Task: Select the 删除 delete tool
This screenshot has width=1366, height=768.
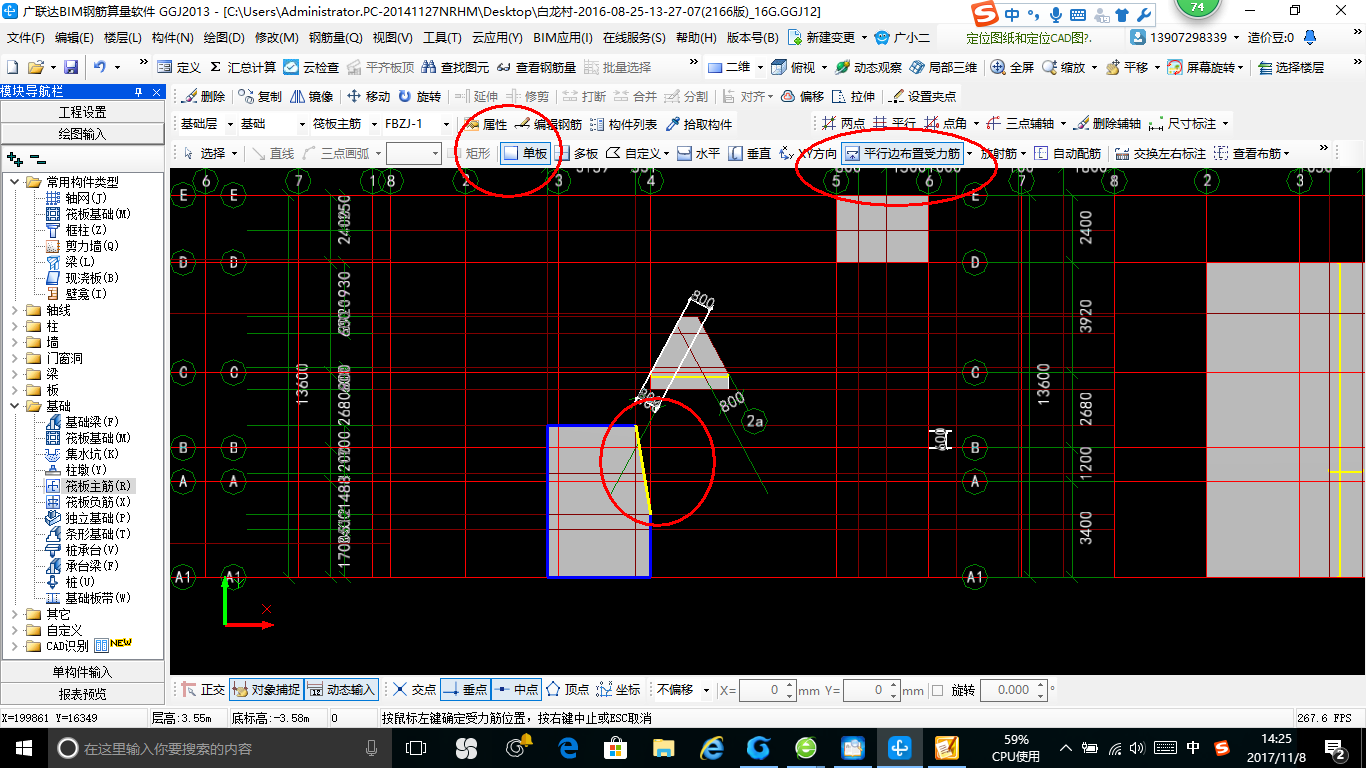Action: [204, 96]
